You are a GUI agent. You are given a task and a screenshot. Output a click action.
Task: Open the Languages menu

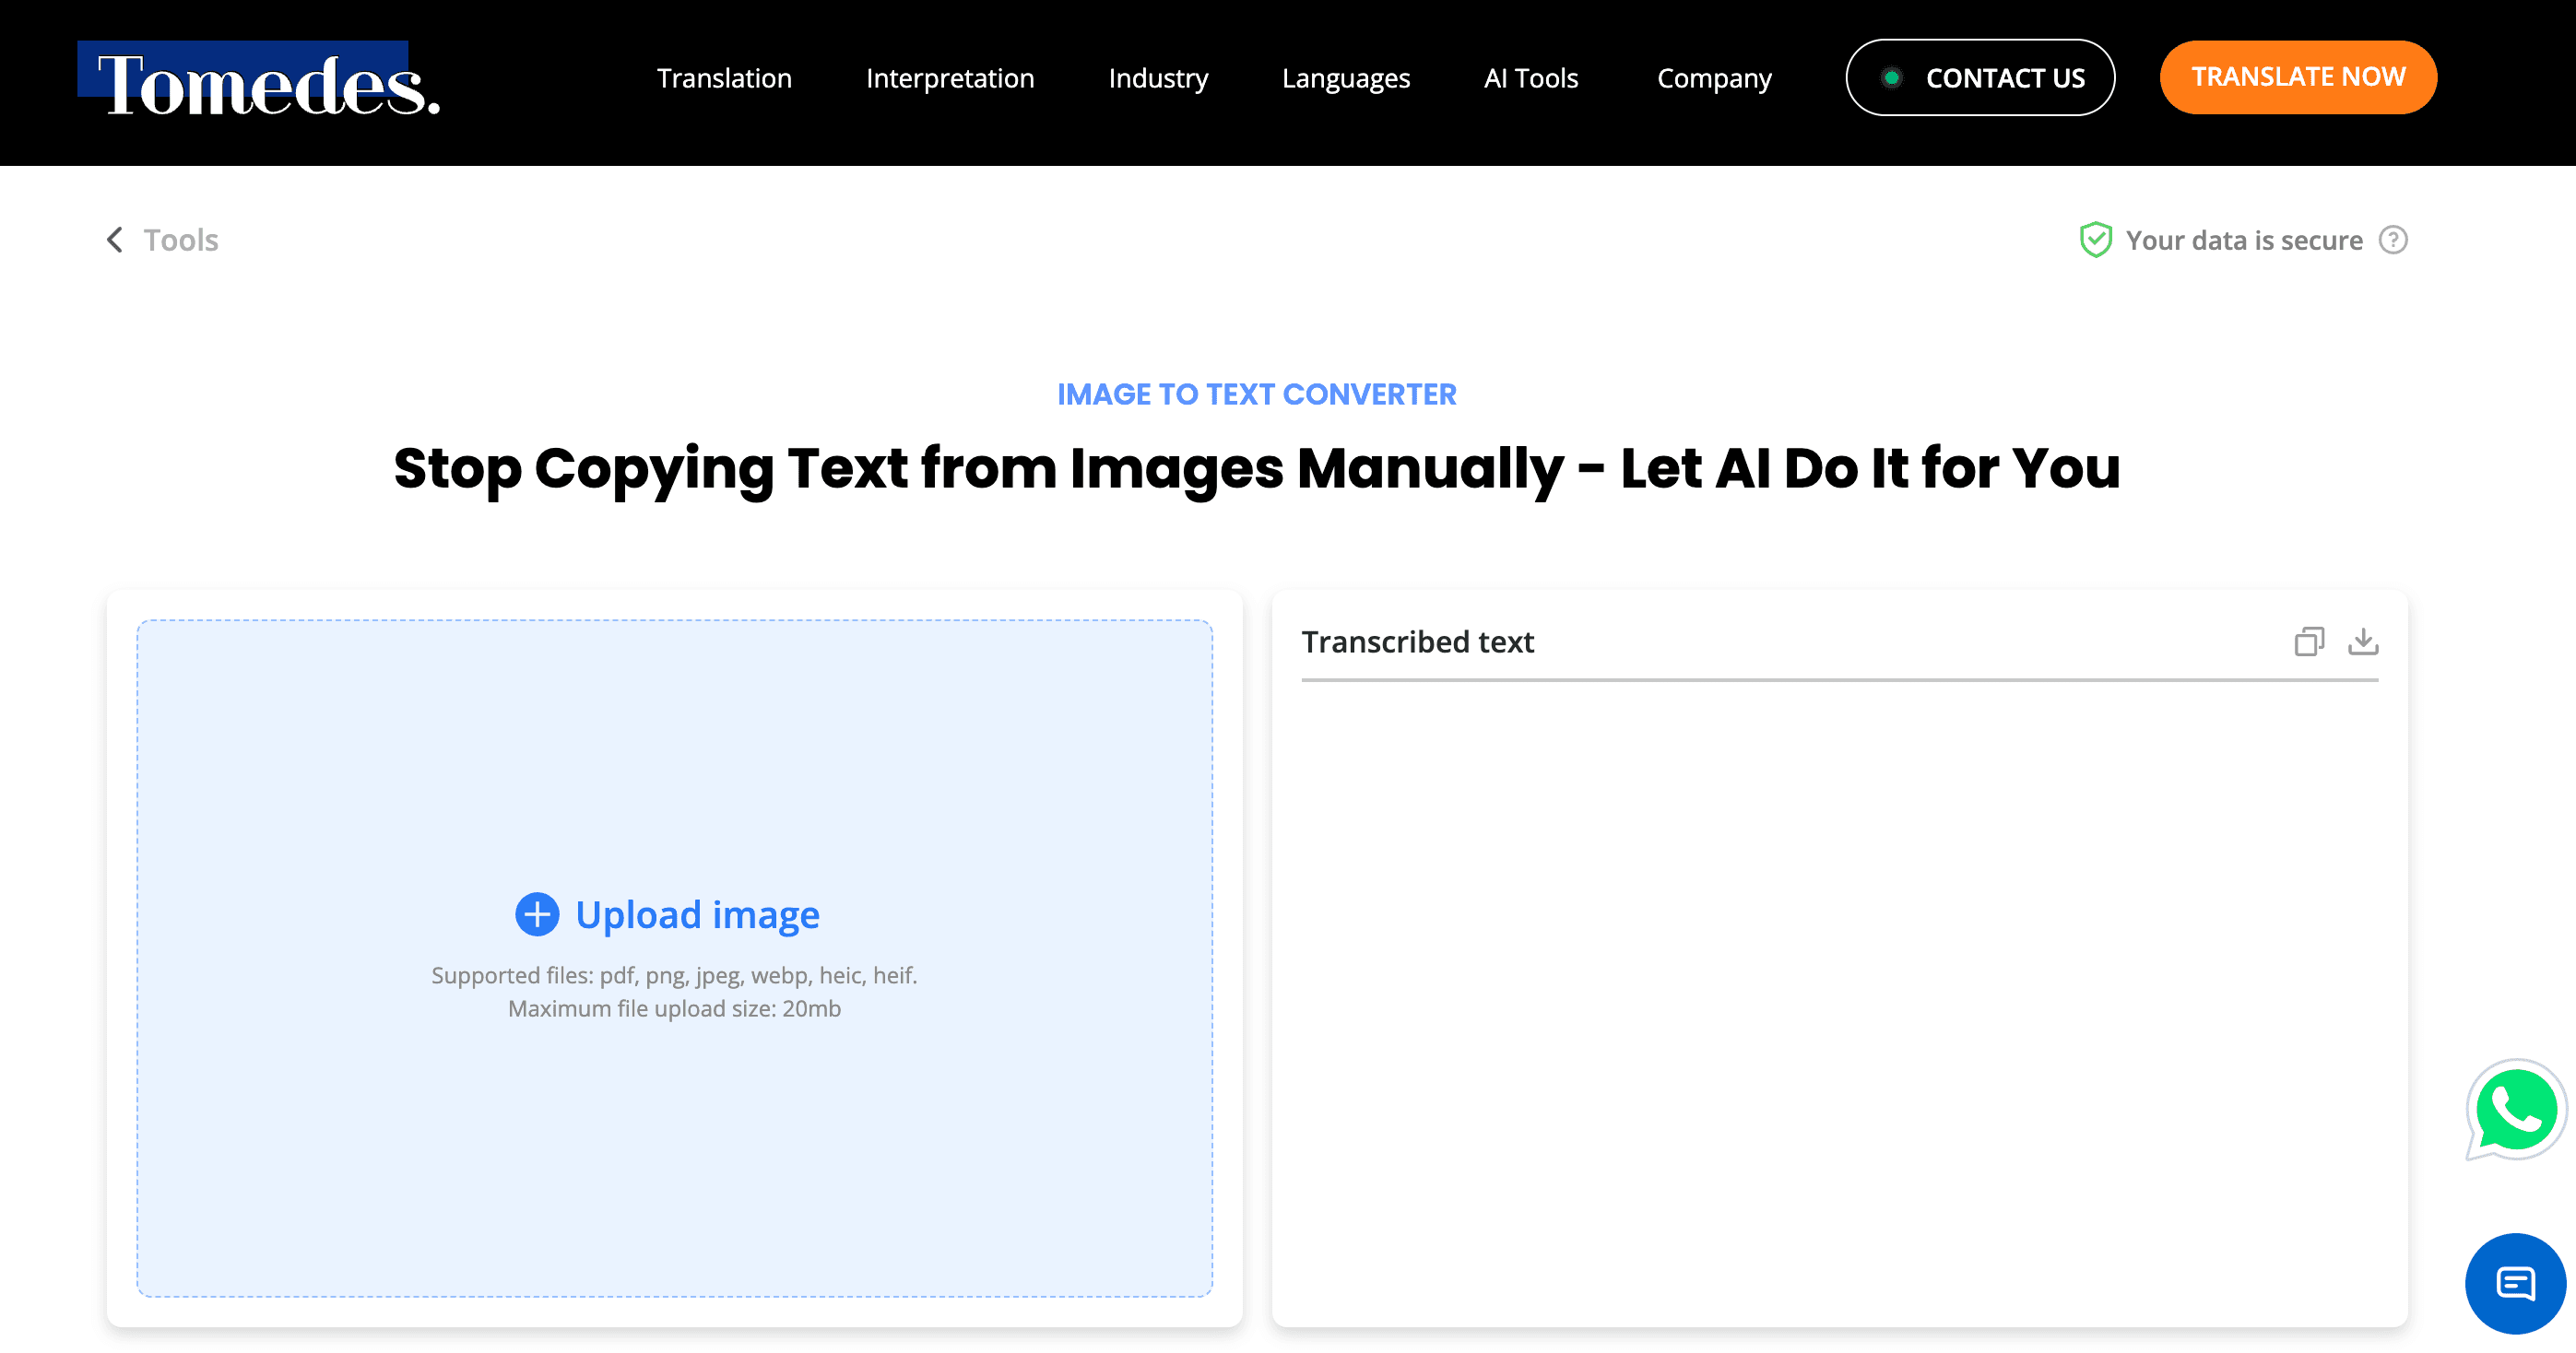coord(1346,78)
